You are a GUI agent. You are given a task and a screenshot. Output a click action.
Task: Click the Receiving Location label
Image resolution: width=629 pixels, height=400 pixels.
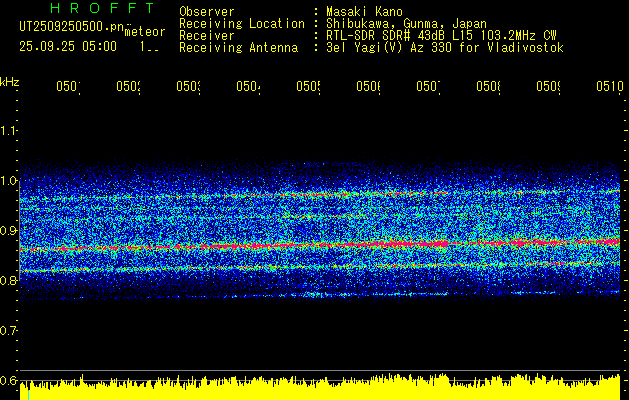click(242, 24)
